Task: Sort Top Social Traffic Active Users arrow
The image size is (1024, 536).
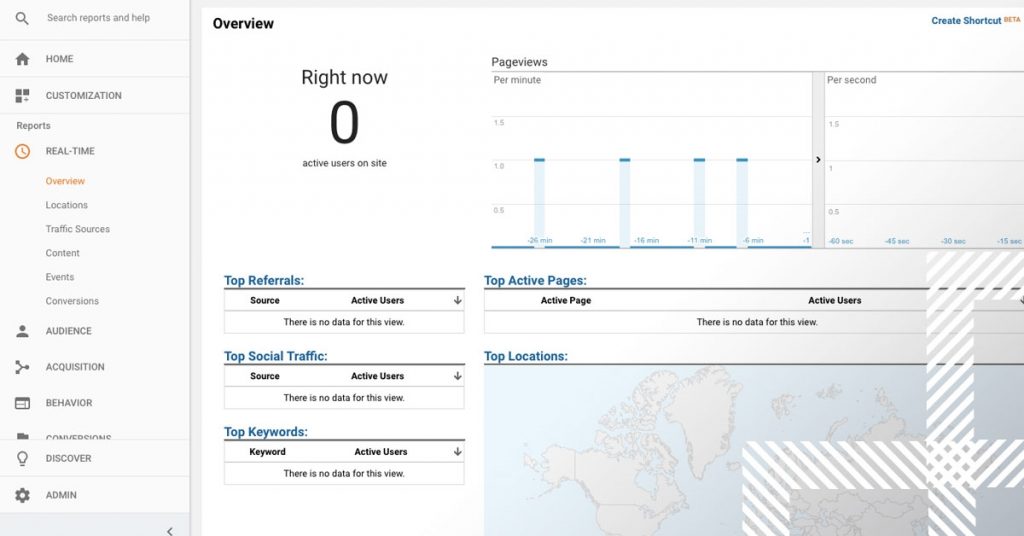Action: pos(457,376)
